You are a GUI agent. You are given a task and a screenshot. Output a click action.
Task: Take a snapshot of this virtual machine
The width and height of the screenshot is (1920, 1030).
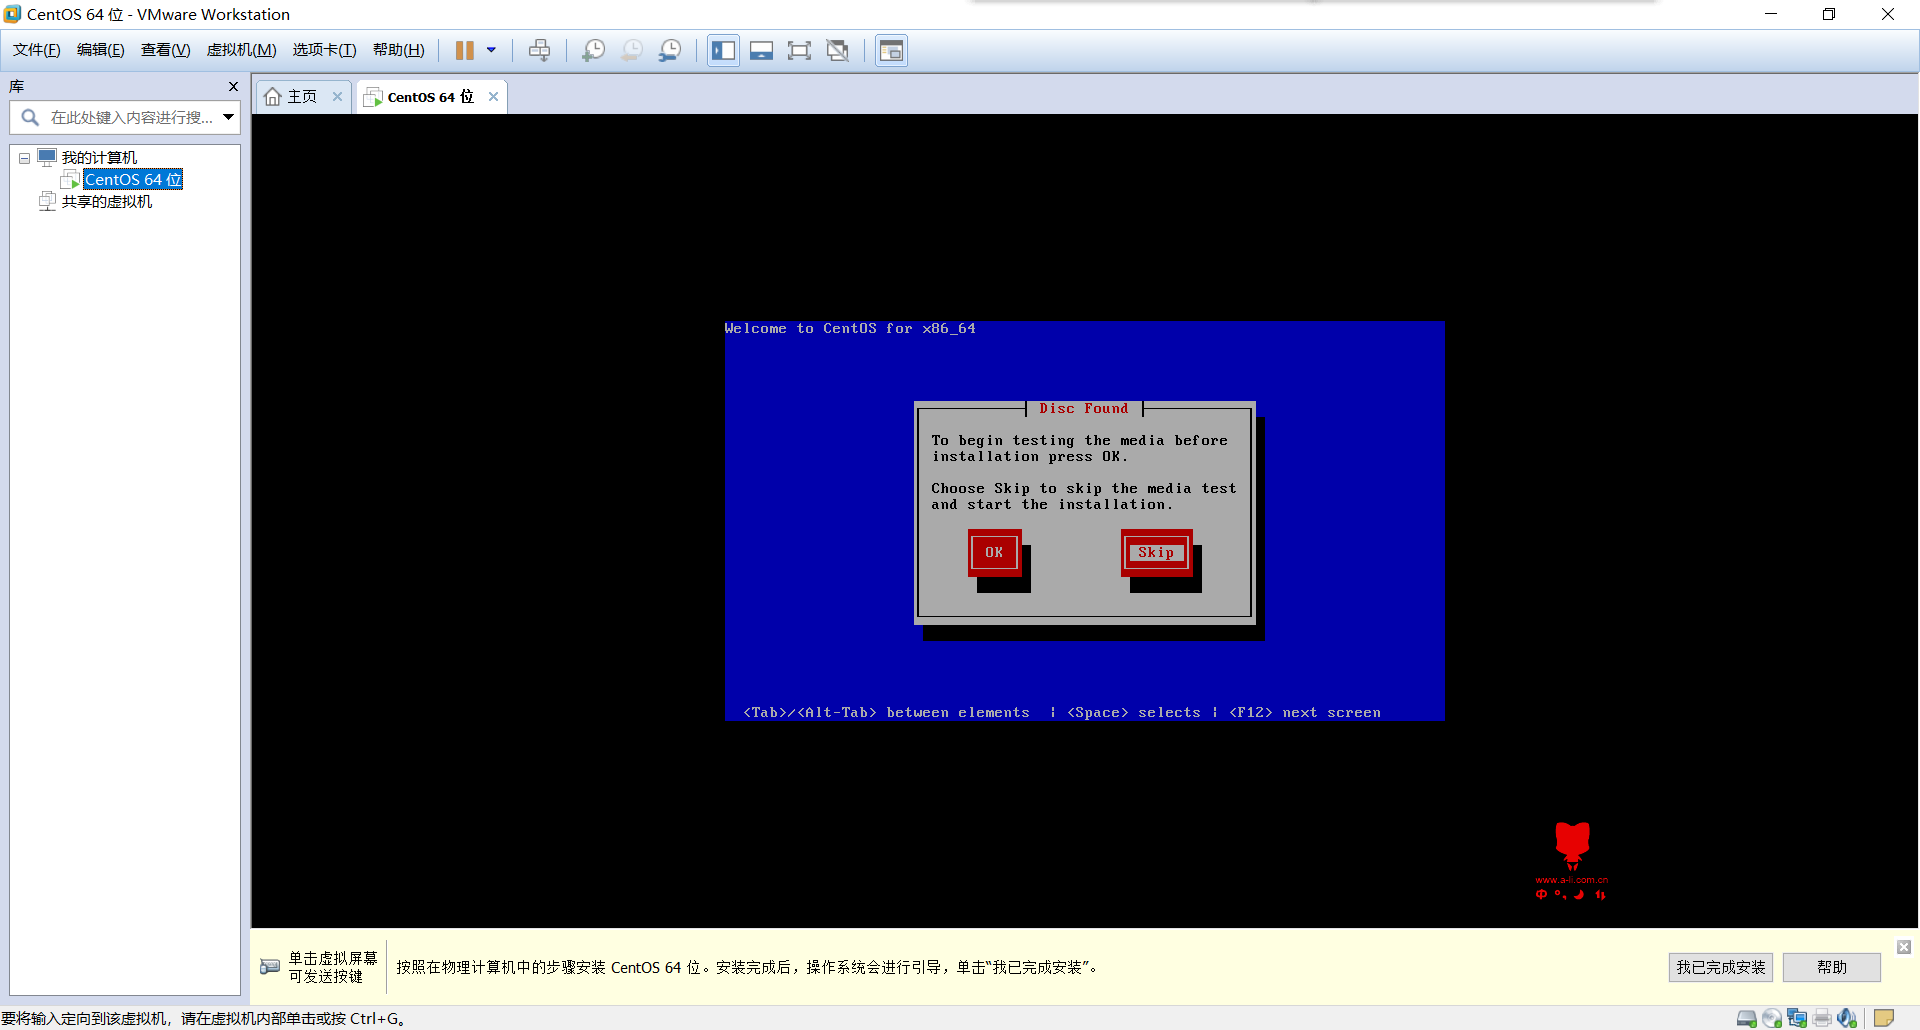point(593,50)
